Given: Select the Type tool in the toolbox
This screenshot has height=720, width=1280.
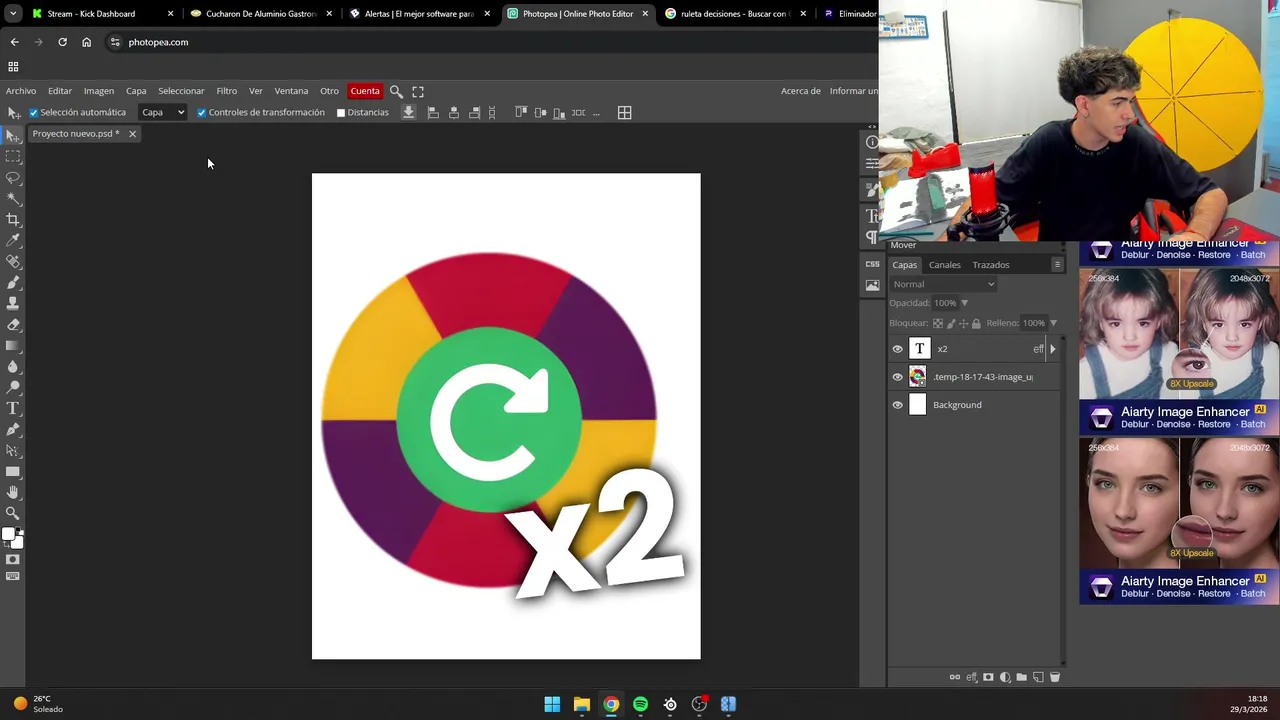Looking at the screenshot, I should tap(13, 408).
